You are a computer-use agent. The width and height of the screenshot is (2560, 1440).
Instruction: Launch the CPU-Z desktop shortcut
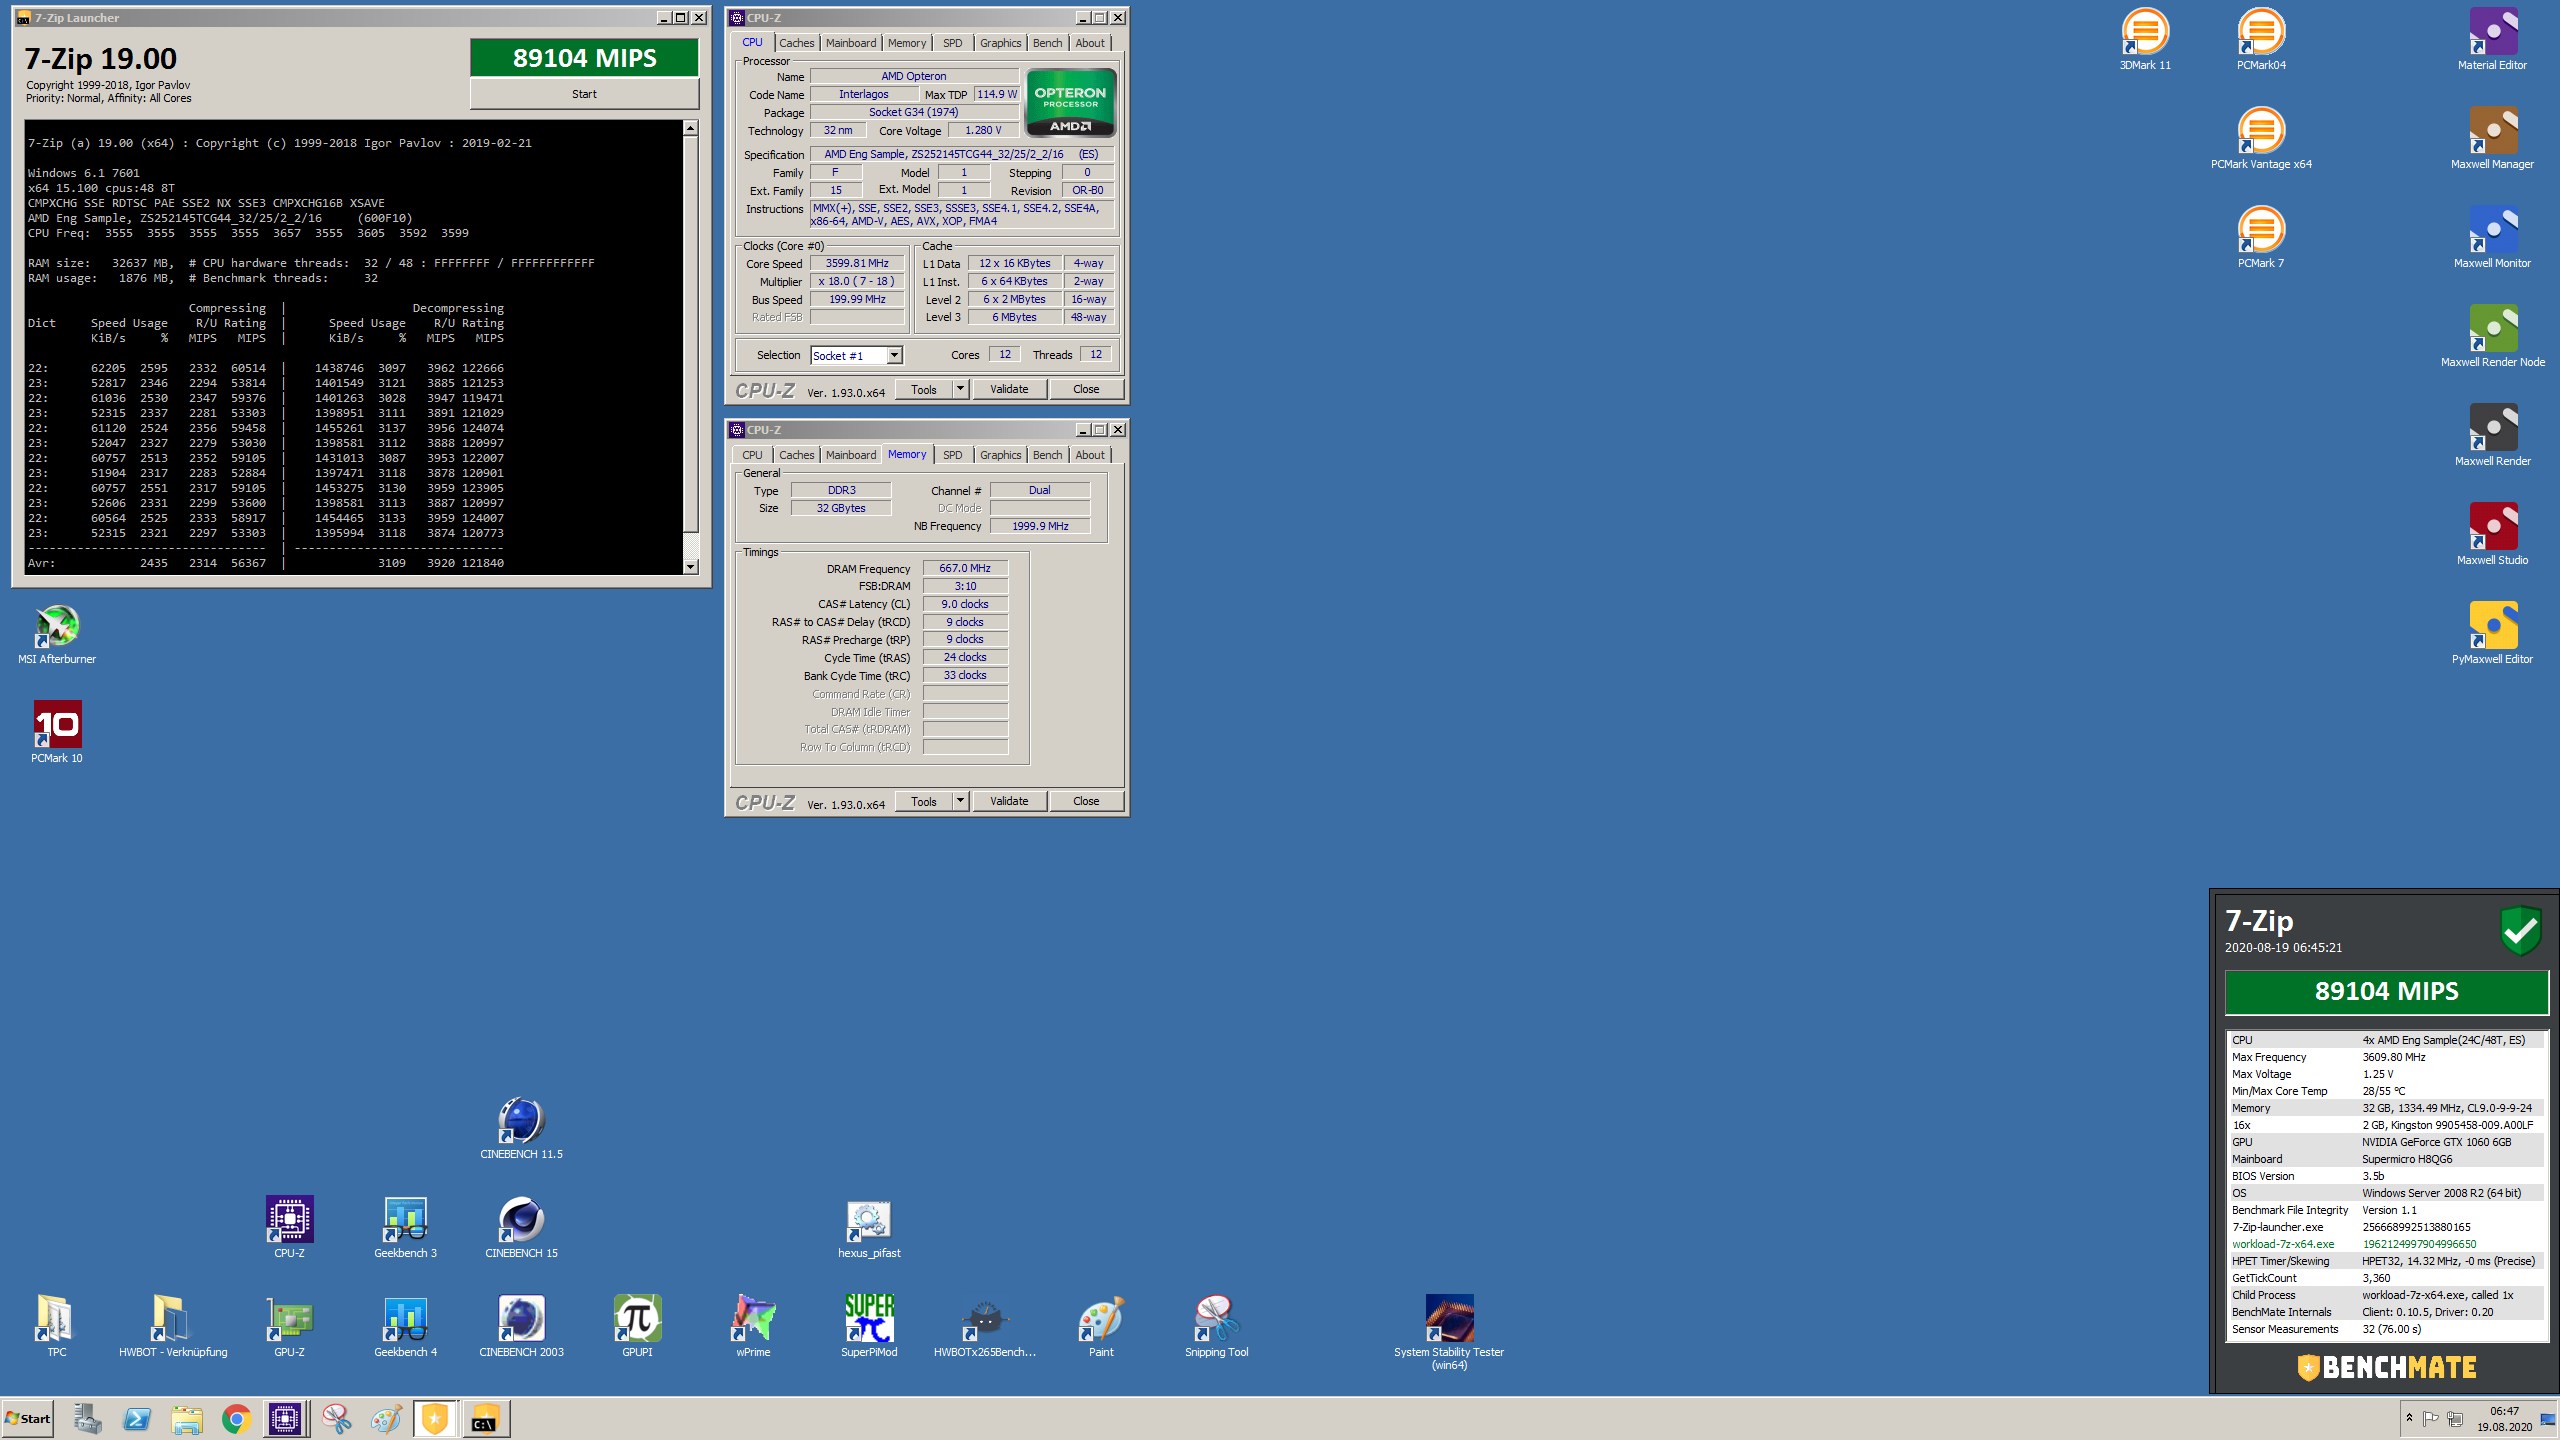pyautogui.click(x=289, y=1228)
